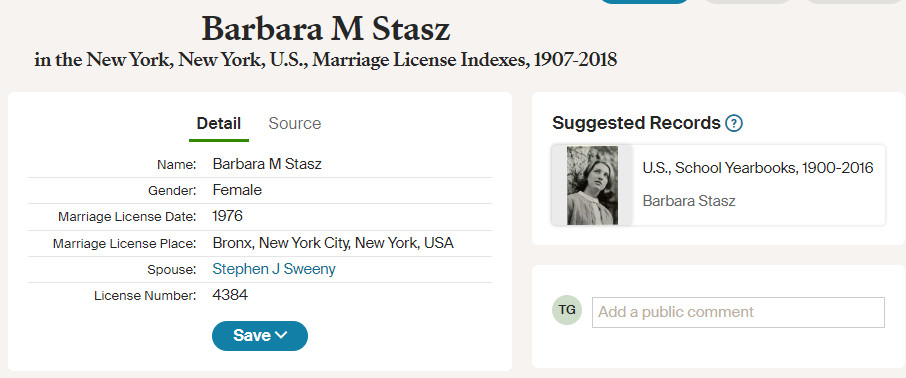Click the Gender value Female
906x378 pixels.
pos(237,190)
